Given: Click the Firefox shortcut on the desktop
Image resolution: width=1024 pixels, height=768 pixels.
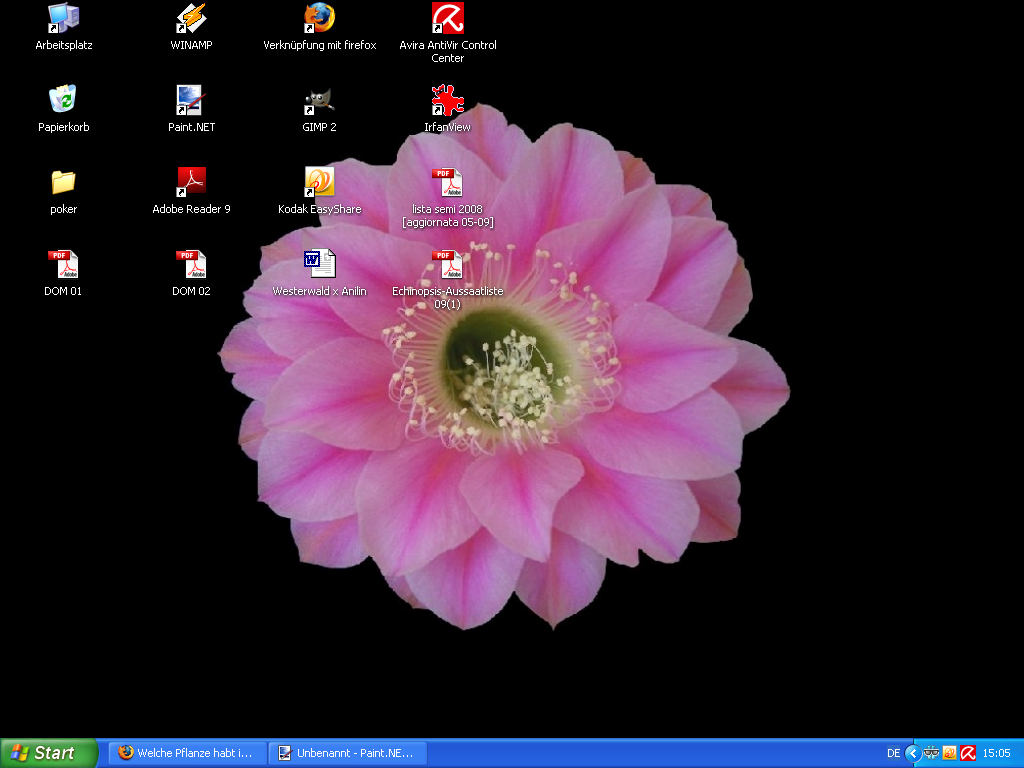Looking at the screenshot, I should pos(319,18).
